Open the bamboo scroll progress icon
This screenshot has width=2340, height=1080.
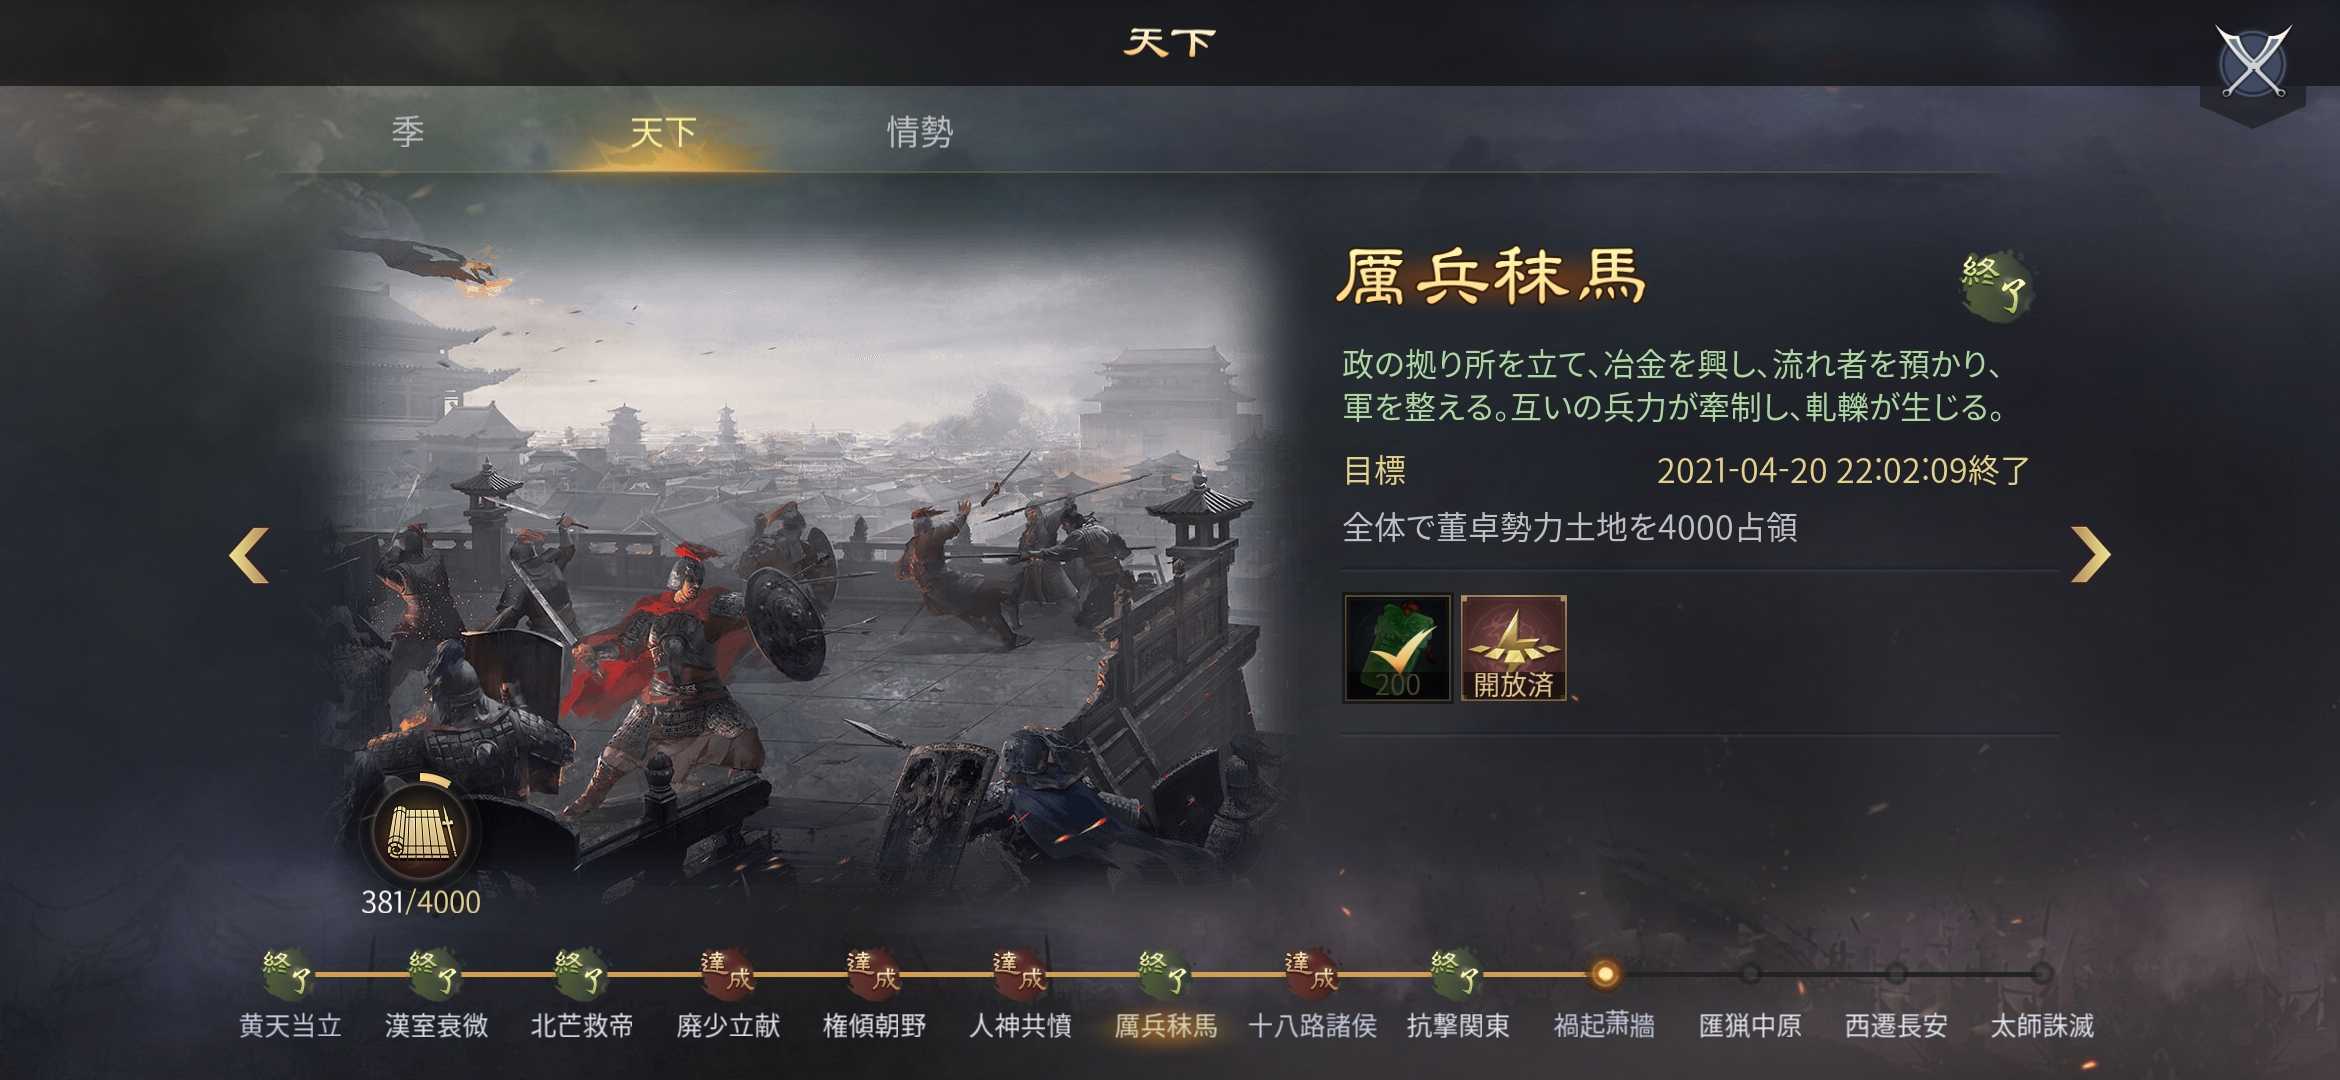coord(421,831)
